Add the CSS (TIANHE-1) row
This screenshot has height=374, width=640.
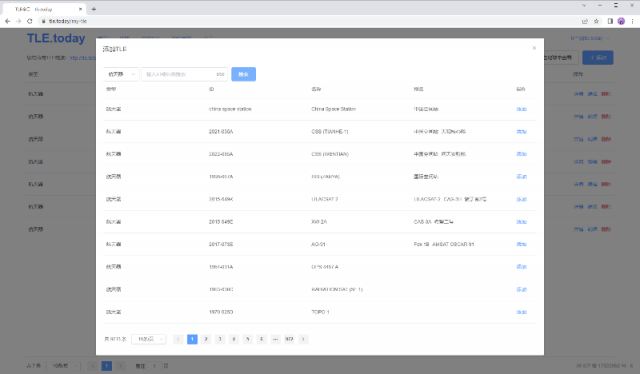pyautogui.click(x=521, y=131)
